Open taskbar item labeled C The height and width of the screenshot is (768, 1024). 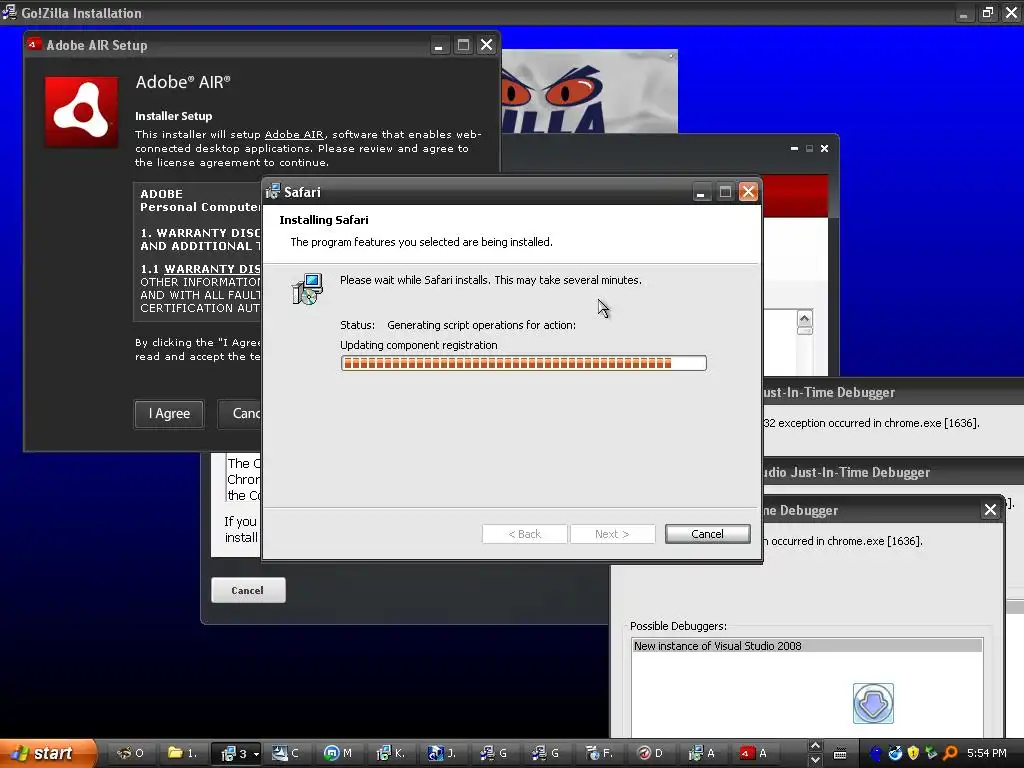pos(286,753)
